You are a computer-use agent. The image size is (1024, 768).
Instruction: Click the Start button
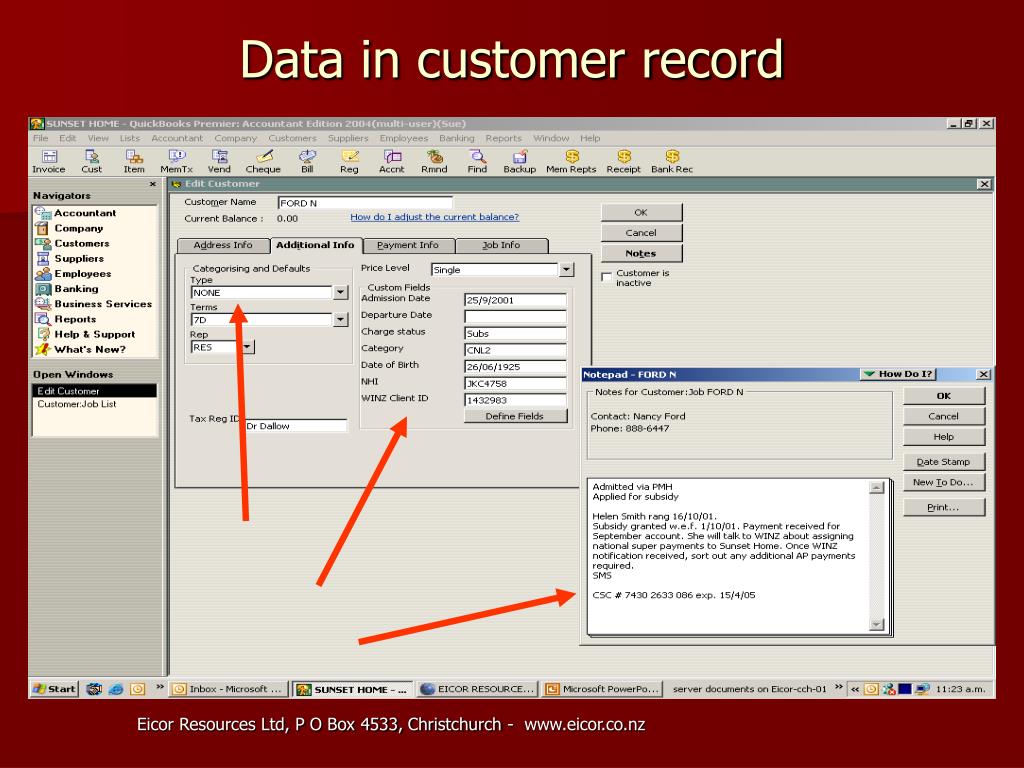54,688
